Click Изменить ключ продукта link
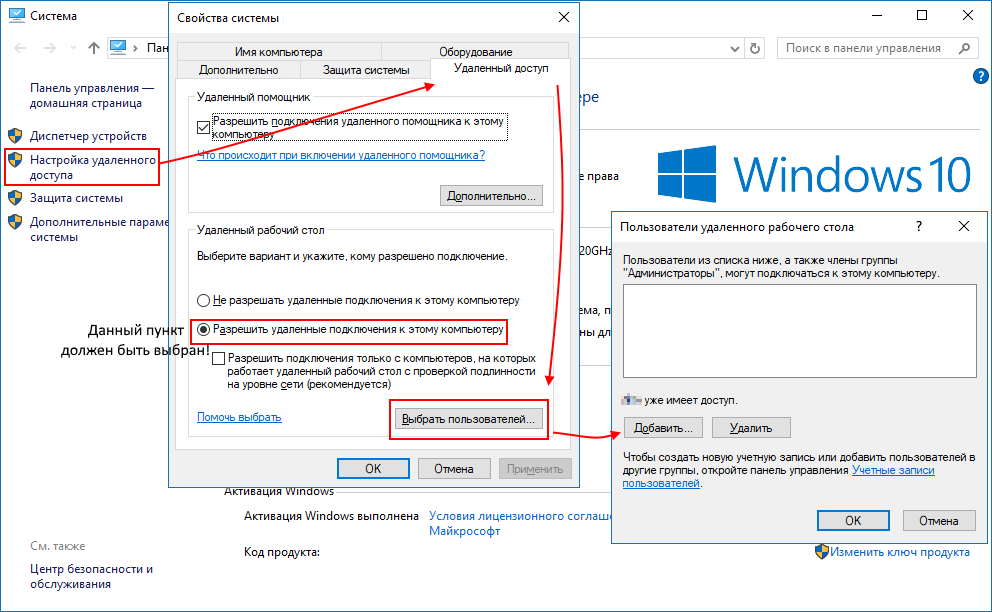 (900, 552)
